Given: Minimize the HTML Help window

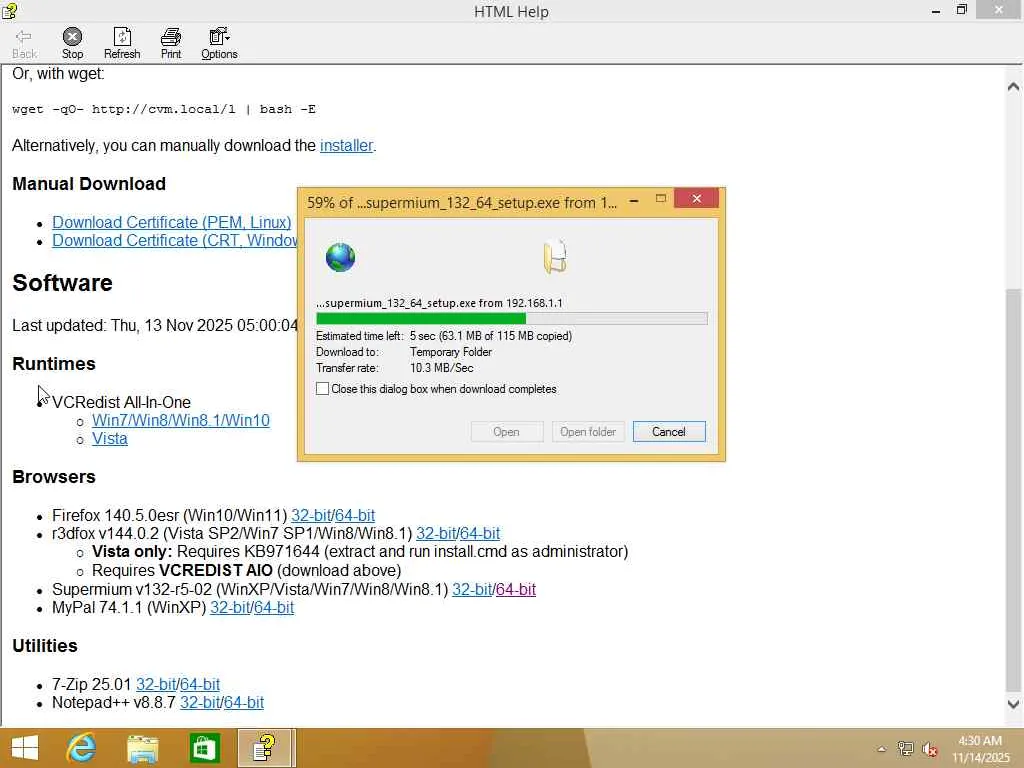Looking at the screenshot, I should [935, 10].
